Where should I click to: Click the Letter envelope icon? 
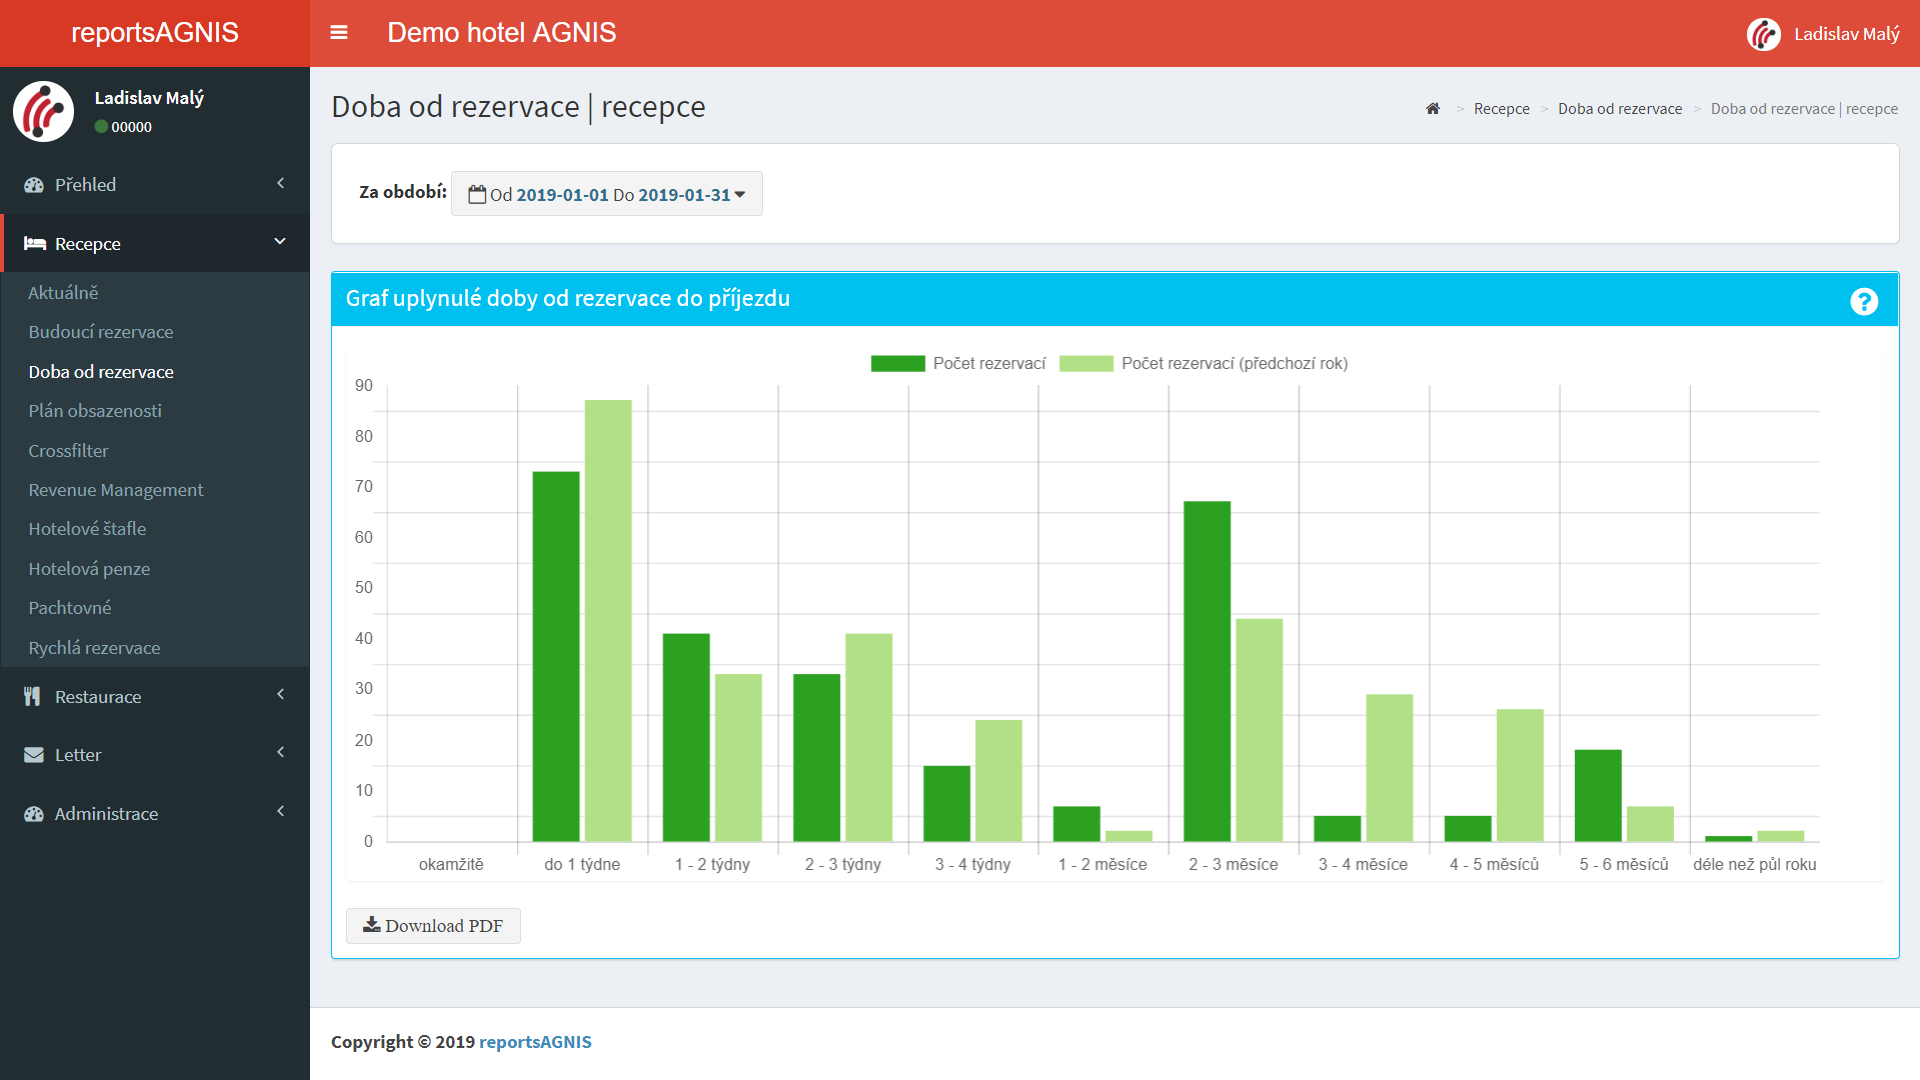[34, 755]
